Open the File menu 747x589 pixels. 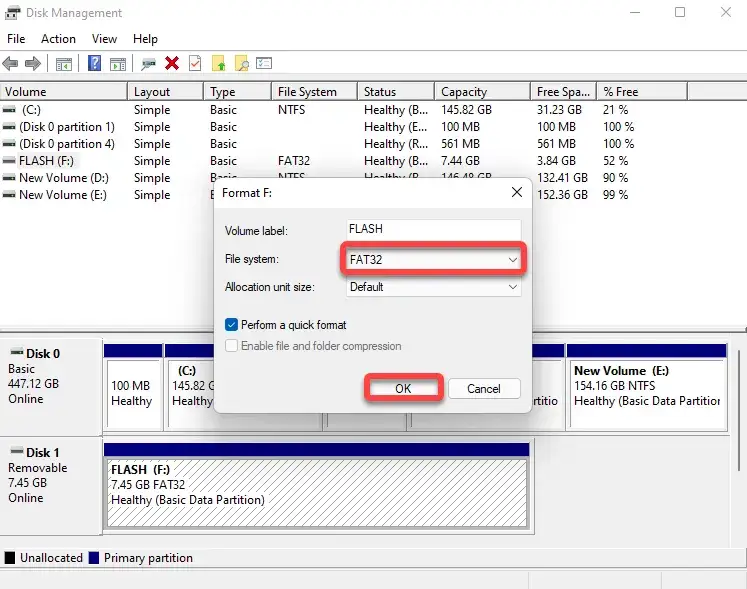click(x=16, y=39)
